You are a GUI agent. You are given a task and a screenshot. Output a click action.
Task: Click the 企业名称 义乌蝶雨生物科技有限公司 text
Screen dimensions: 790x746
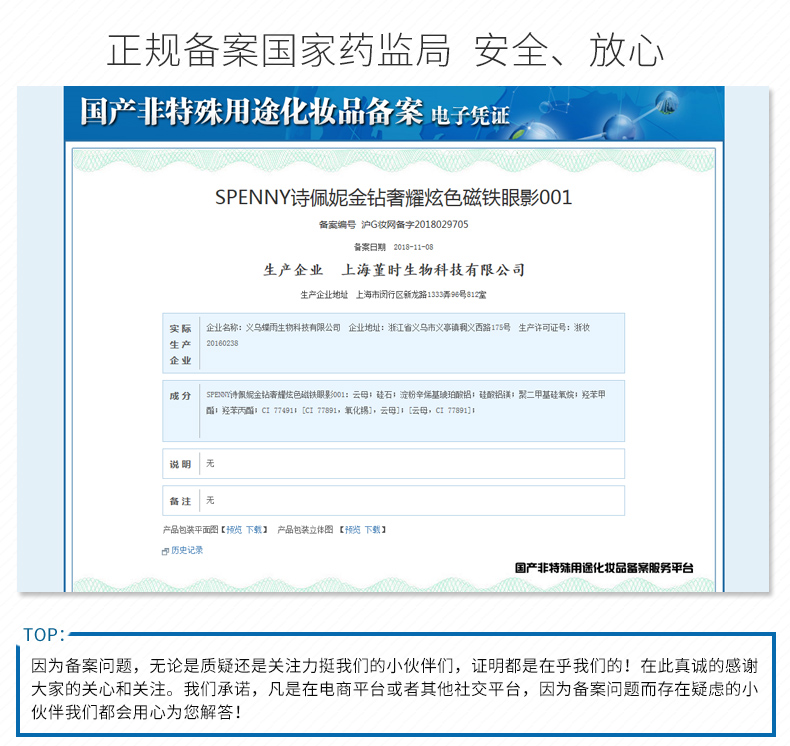click(273, 327)
